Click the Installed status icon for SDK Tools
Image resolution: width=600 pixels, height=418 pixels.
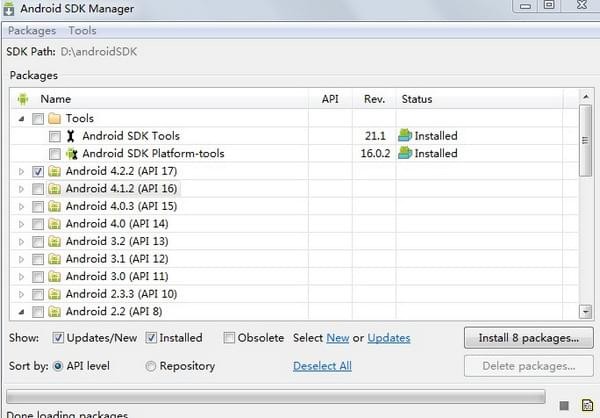(405, 136)
